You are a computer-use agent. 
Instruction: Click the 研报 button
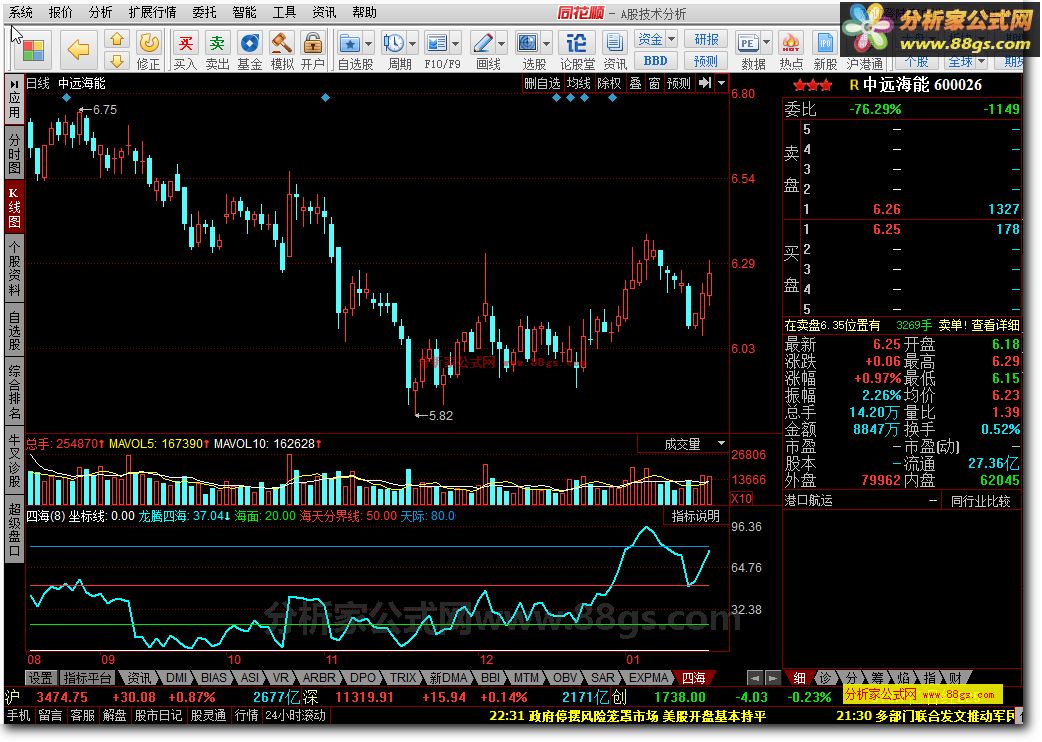point(706,39)
